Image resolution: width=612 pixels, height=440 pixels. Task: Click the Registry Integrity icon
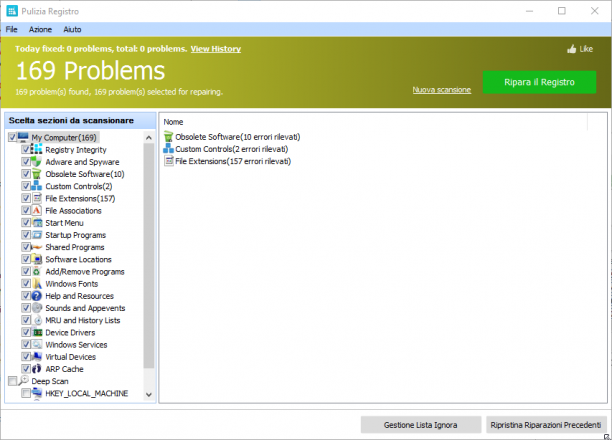(37, 150)
